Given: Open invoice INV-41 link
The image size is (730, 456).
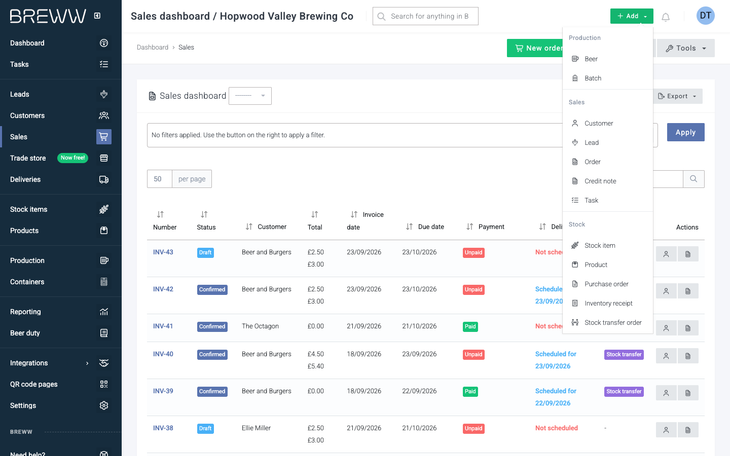Looking at the screenshot, I should (163, 326).
